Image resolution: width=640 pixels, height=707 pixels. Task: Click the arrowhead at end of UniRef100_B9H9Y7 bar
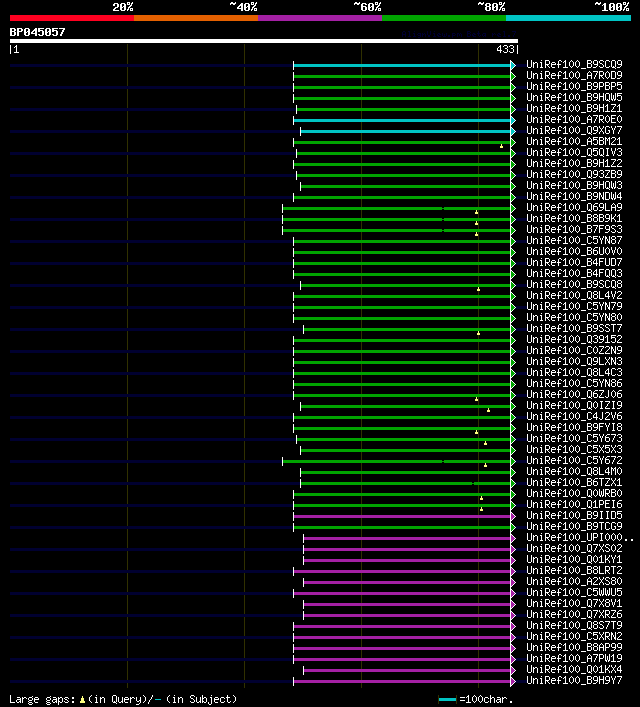pyautogui.click(x=513, y=681)
